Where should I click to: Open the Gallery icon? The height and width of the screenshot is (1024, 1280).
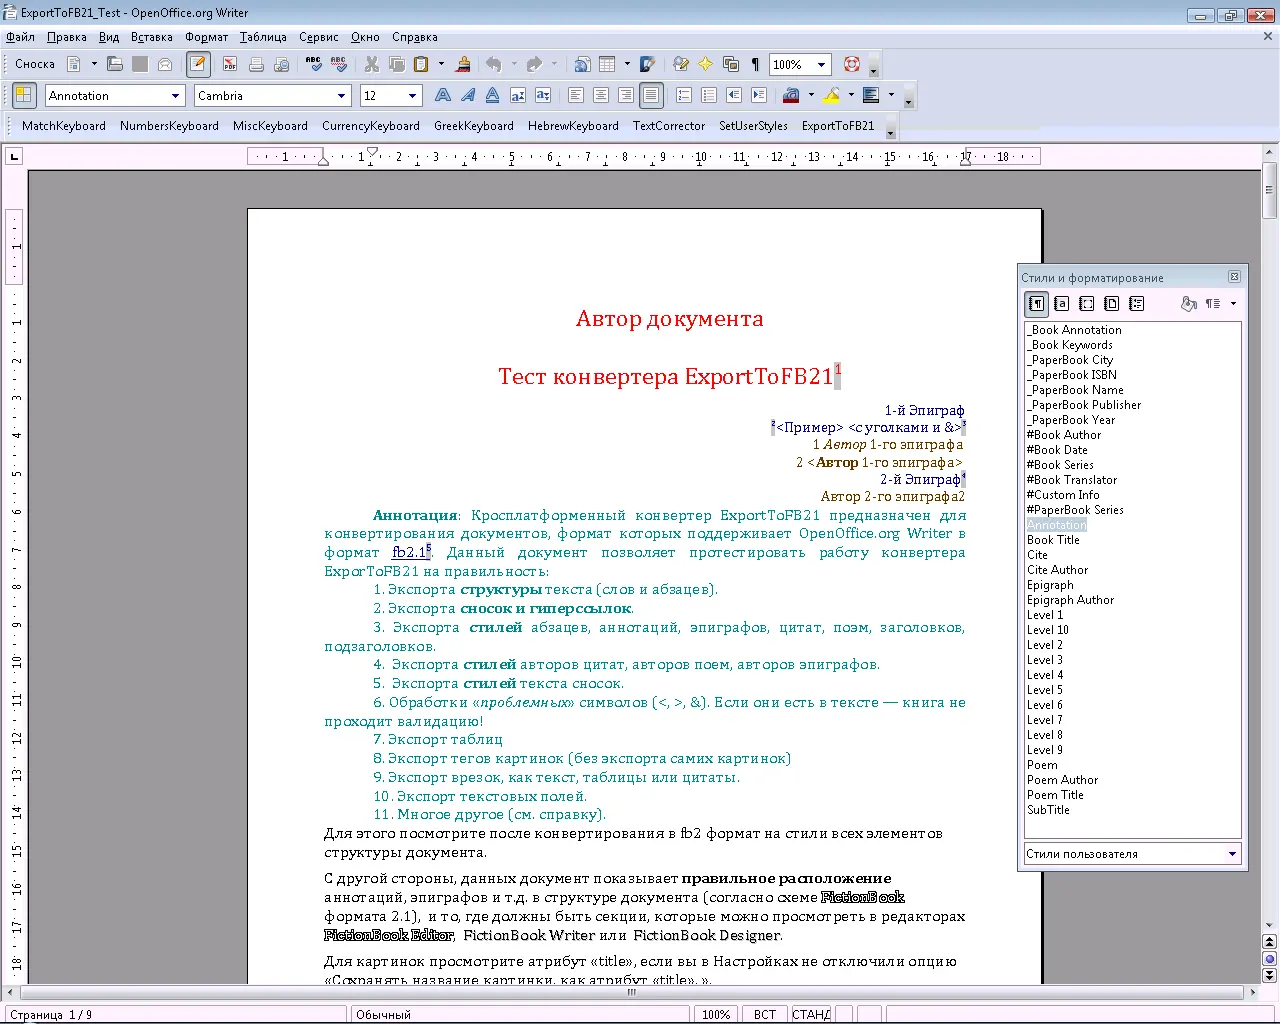point(731,64)
